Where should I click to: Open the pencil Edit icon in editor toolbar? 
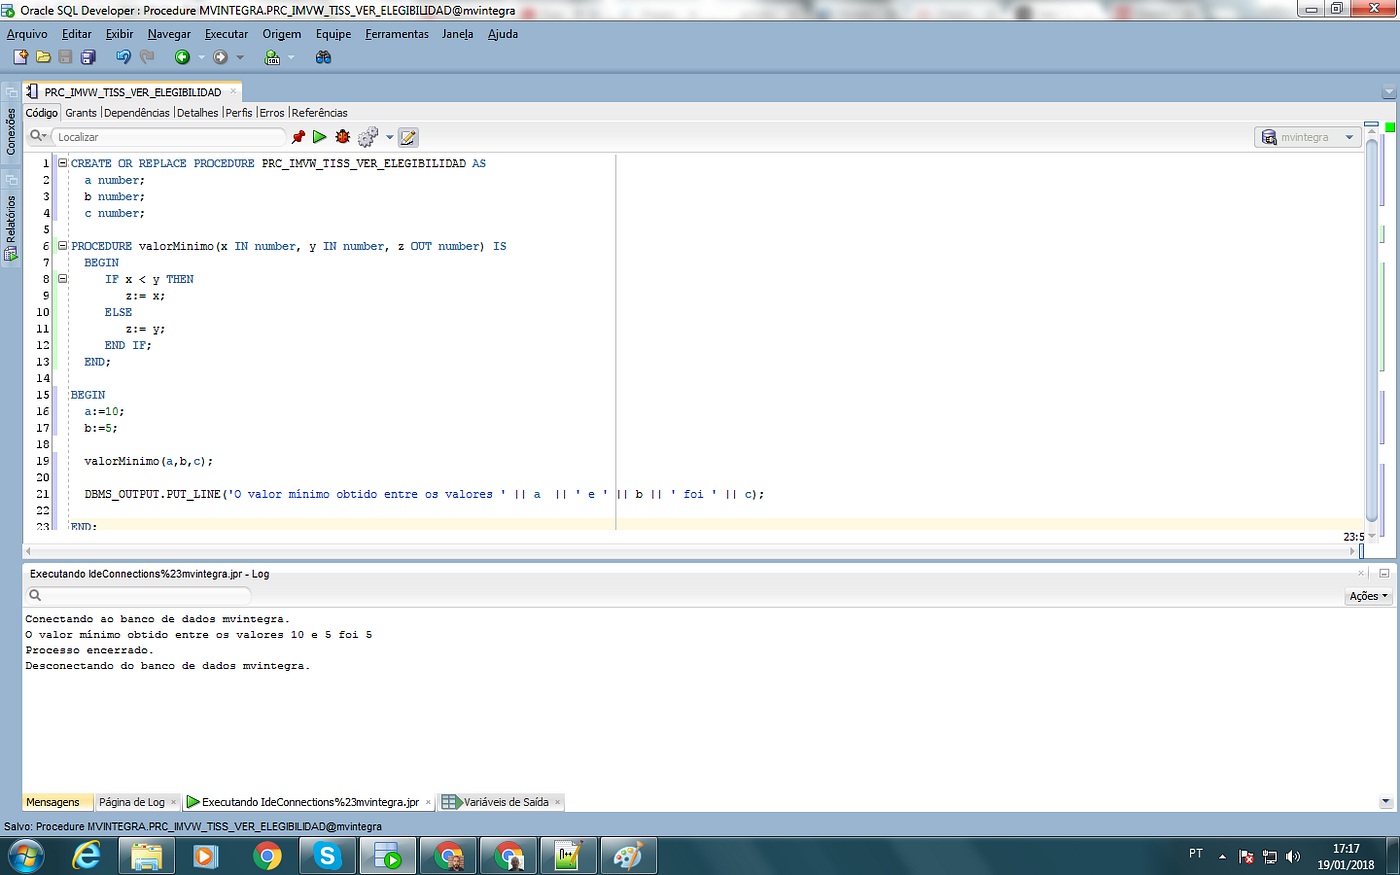[407, 137]
